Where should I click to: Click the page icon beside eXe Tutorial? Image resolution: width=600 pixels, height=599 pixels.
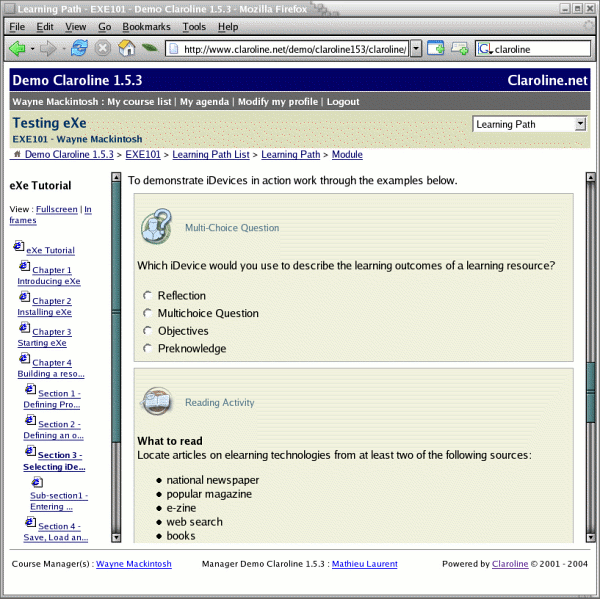pyautogui.click(x=18, y=246)
